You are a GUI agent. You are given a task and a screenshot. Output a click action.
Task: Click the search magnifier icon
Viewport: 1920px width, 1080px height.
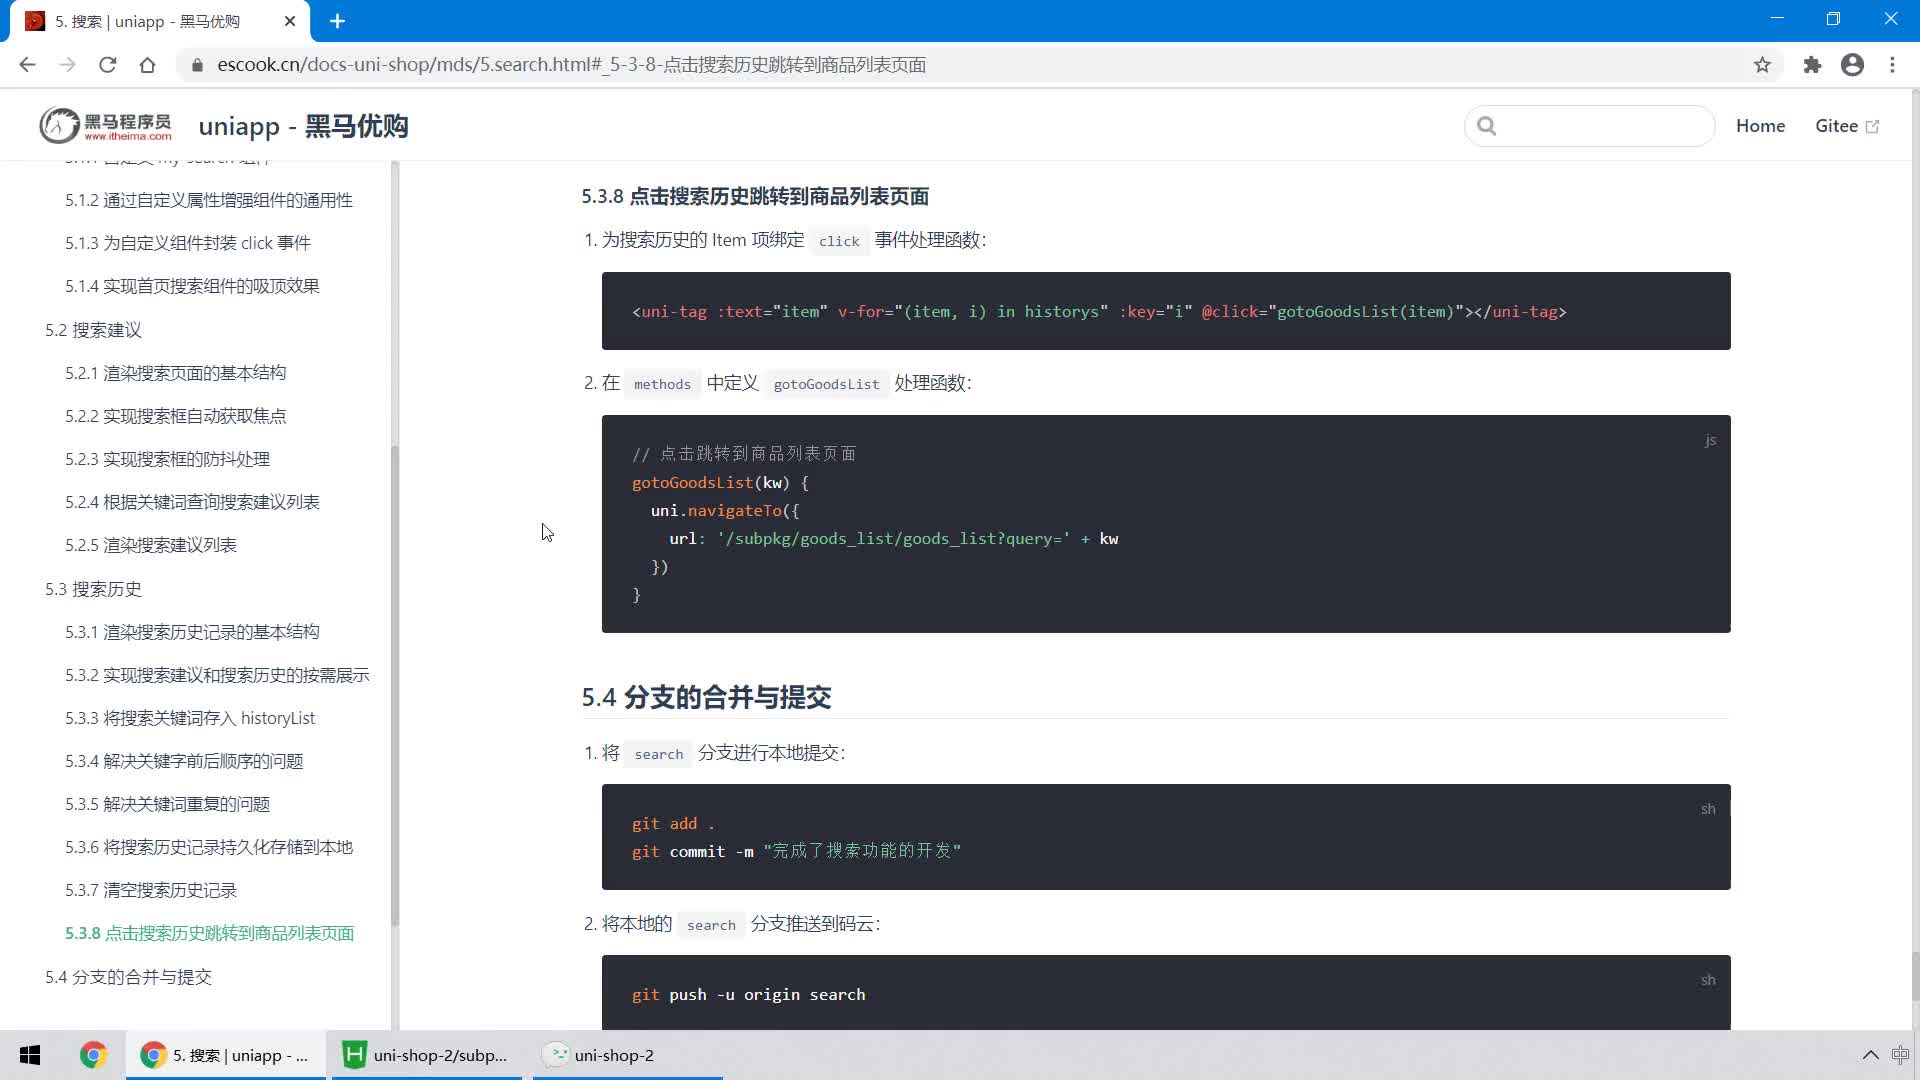pos(1487,126)
